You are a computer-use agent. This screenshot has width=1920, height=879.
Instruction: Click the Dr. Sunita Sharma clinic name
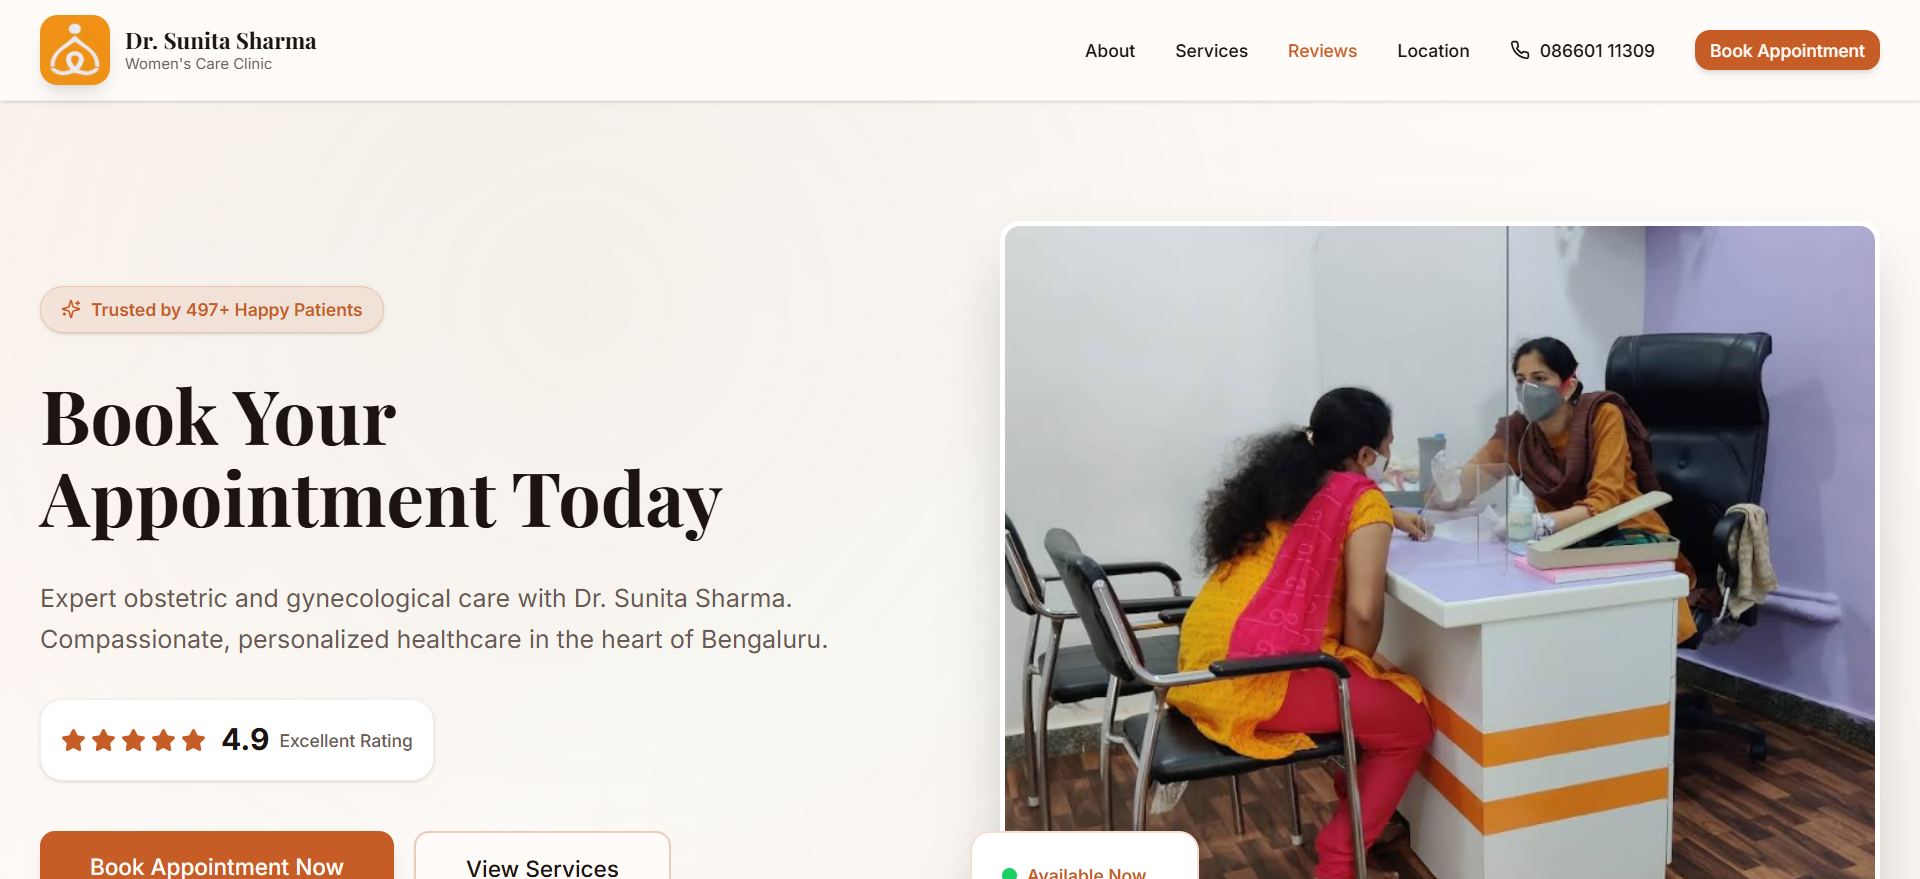[x=221, y=41]
